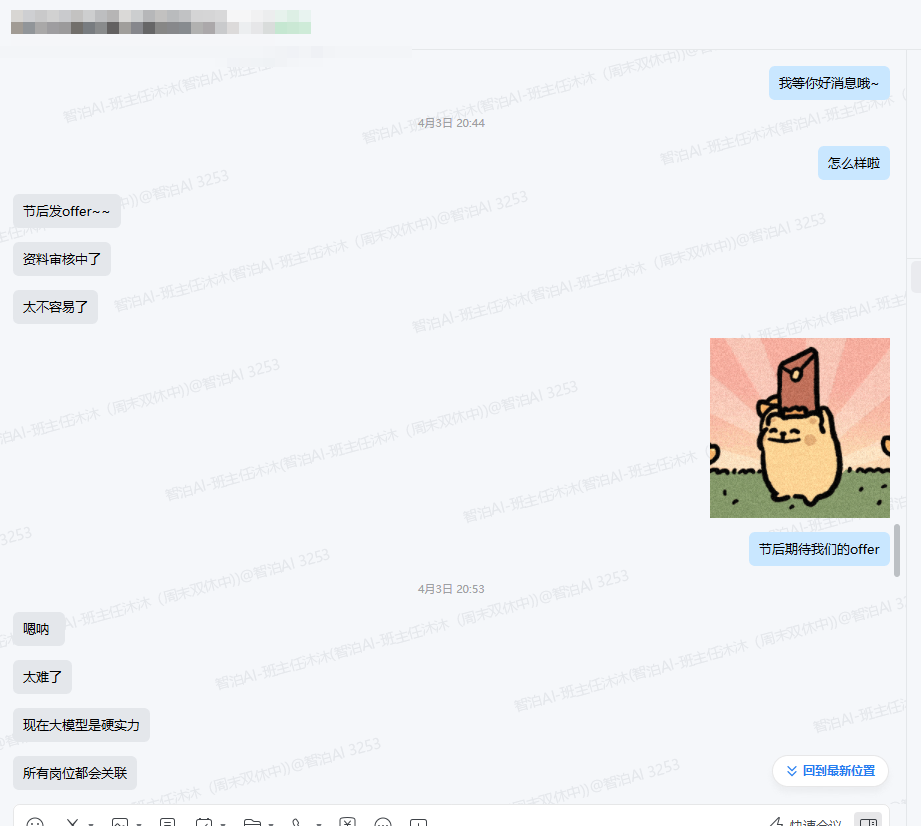Click the send image icon
This screenshot has width=921, height=826.
120,822
